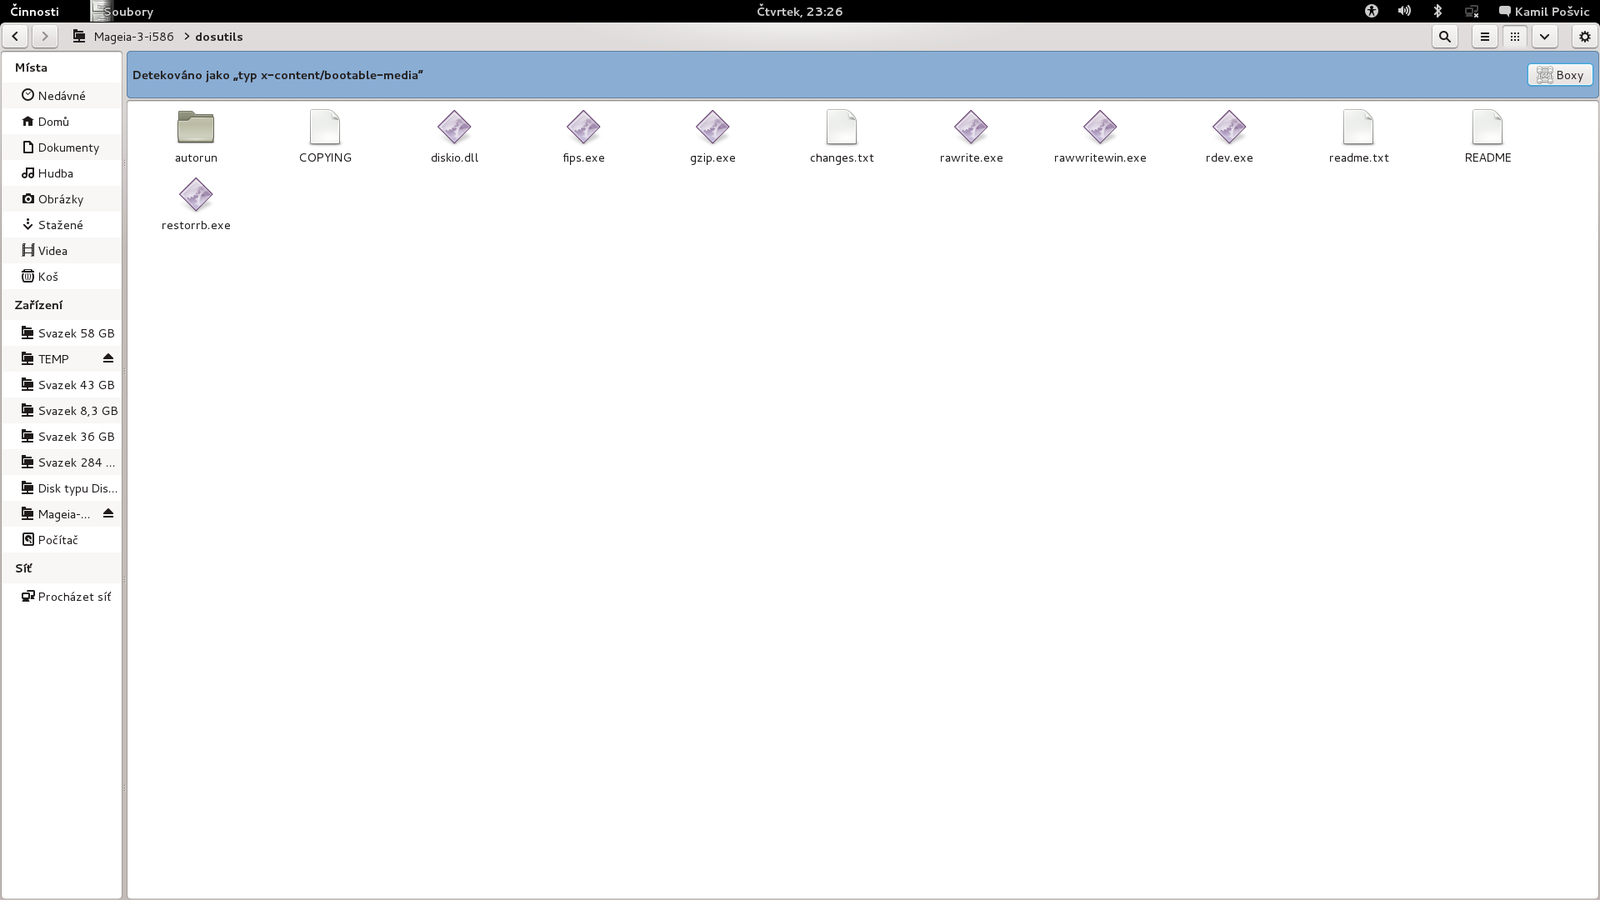The height and width of the screenshot is (900, 1600).
Task: Select the README file icon
Action: (1487, 127)
